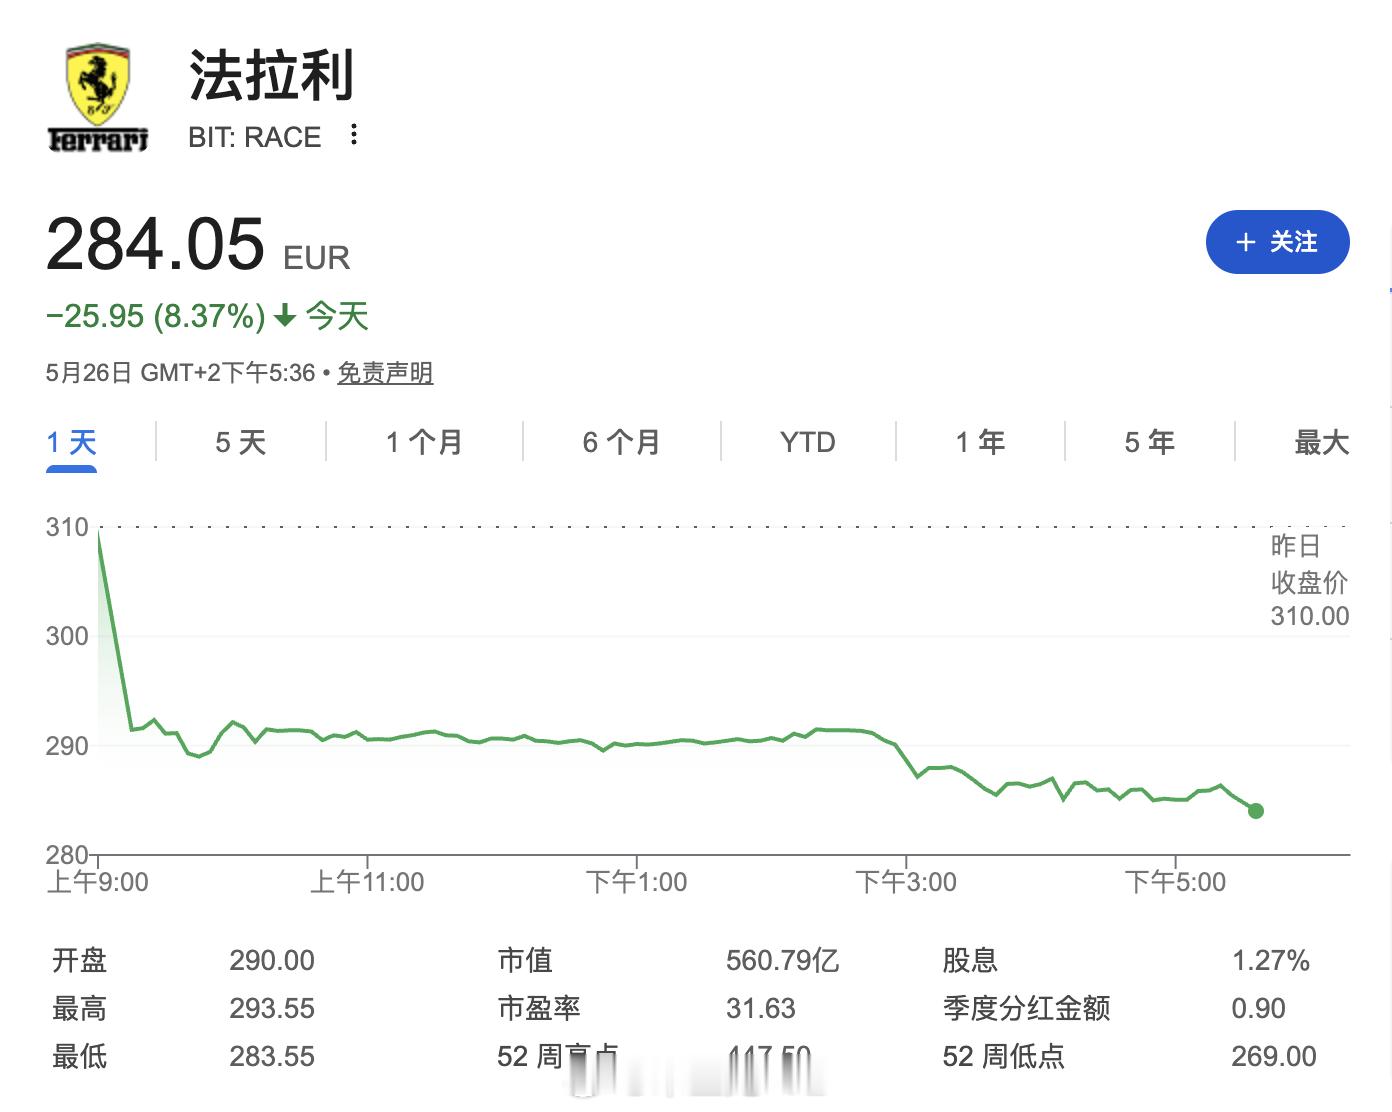This screenshot has width=1392, height=1112.
Task: Click the 52 周低点 value 269.00
Action: pos(1274,1057)
